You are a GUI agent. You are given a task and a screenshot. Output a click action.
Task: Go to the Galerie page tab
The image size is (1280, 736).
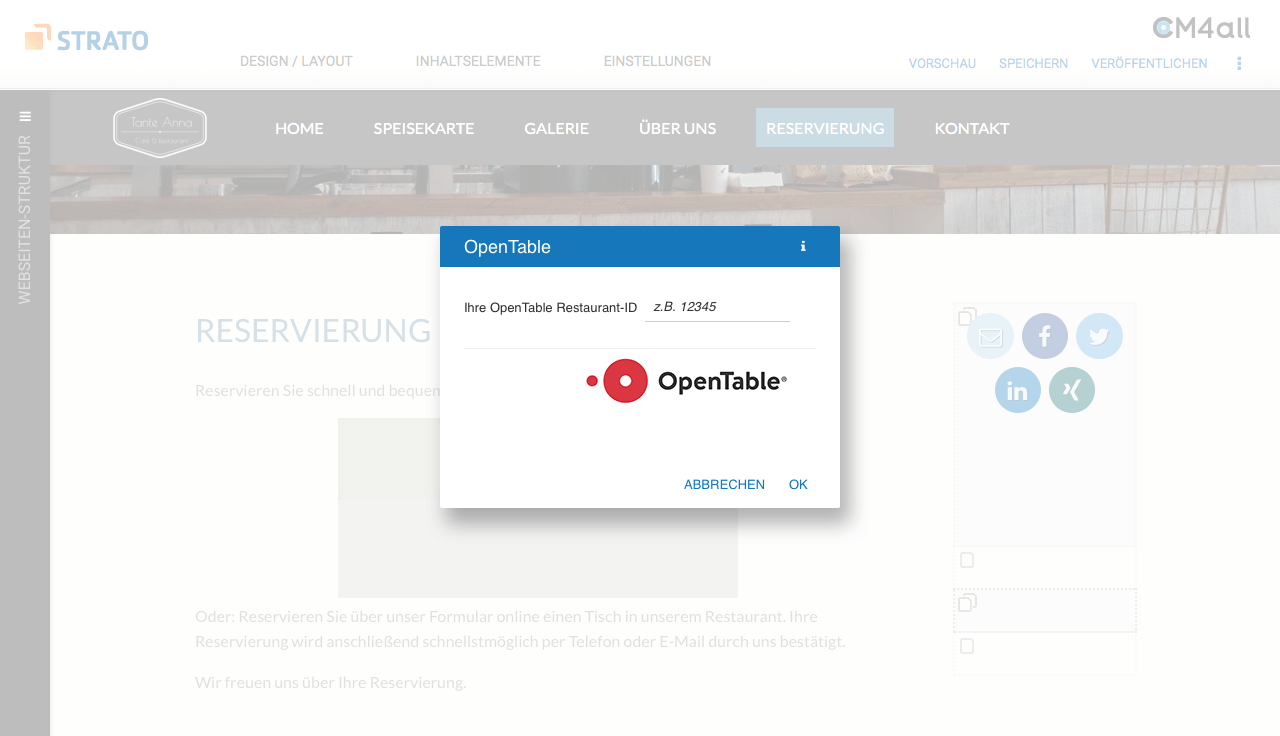[556, 128]
